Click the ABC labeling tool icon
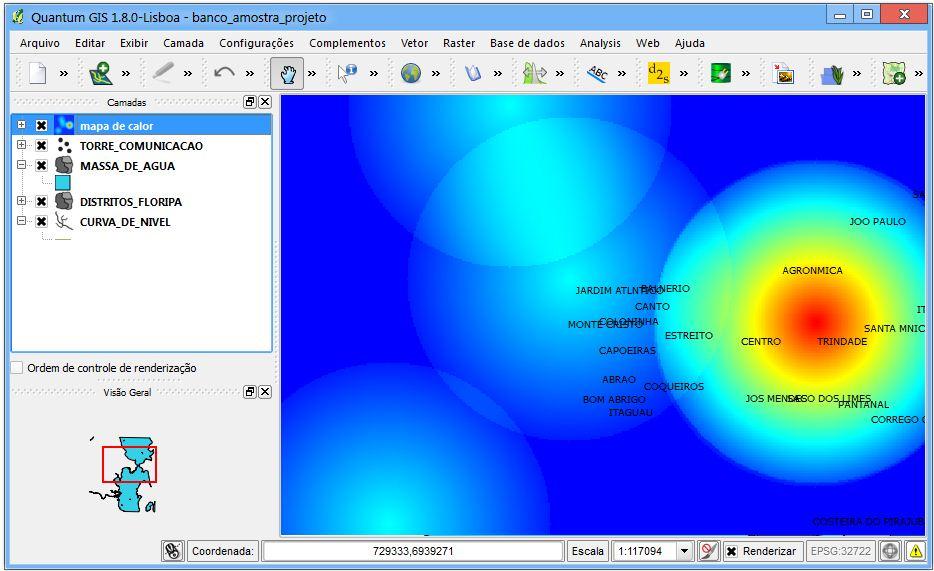934x571 pixels. (597, 73)
